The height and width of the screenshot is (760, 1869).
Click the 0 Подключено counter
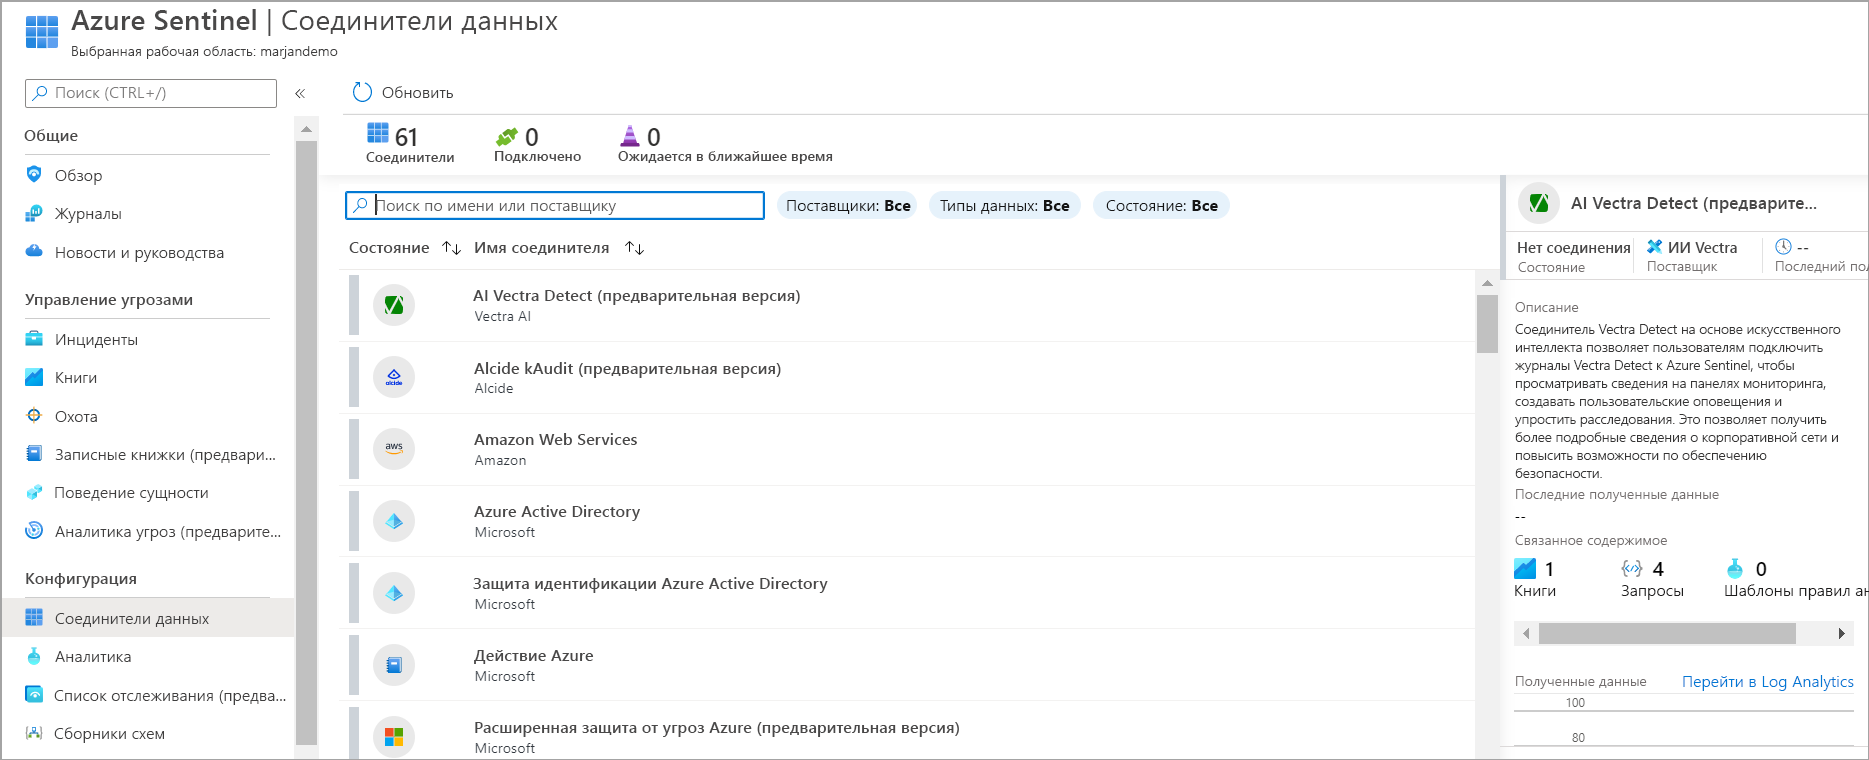[537, 143]
